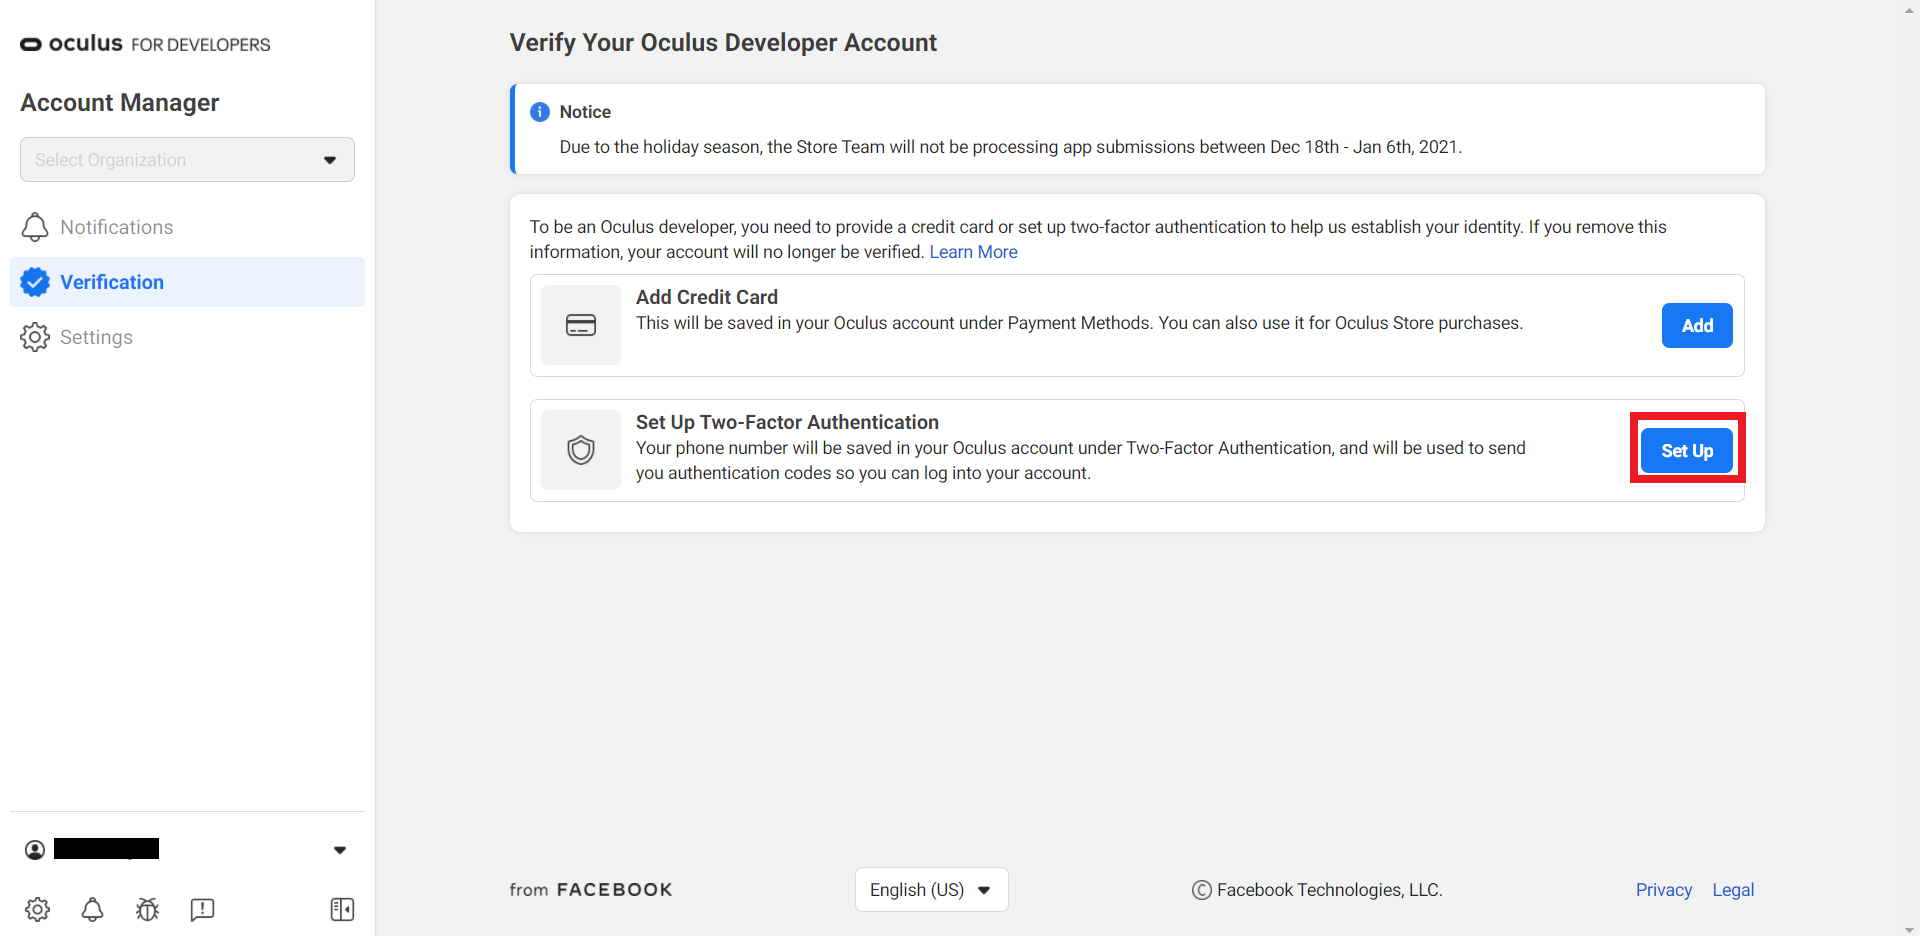The height and width of the screenshot is (936, 1920).
Task: Click the credit card icon
Action: coord(580,324)
